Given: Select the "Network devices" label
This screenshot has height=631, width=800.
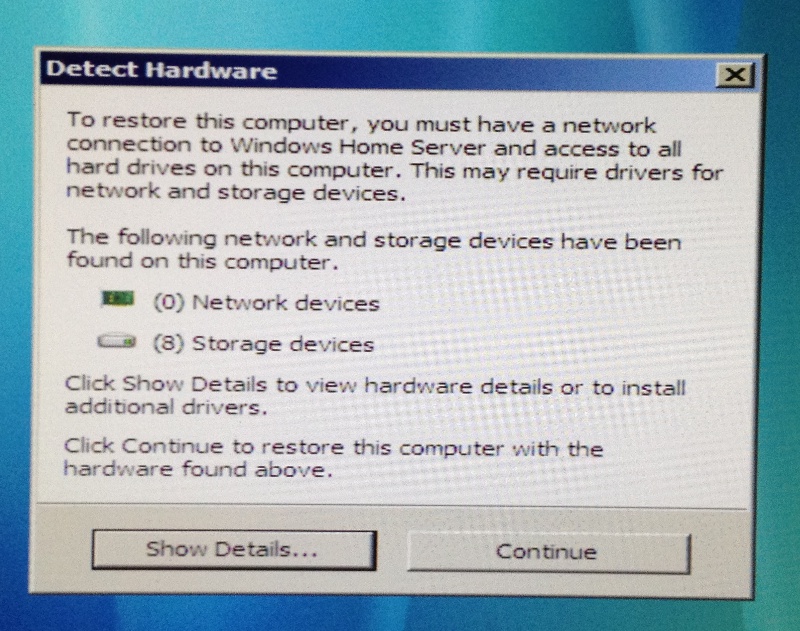Looking at the screenshot, I should [286, 303].
